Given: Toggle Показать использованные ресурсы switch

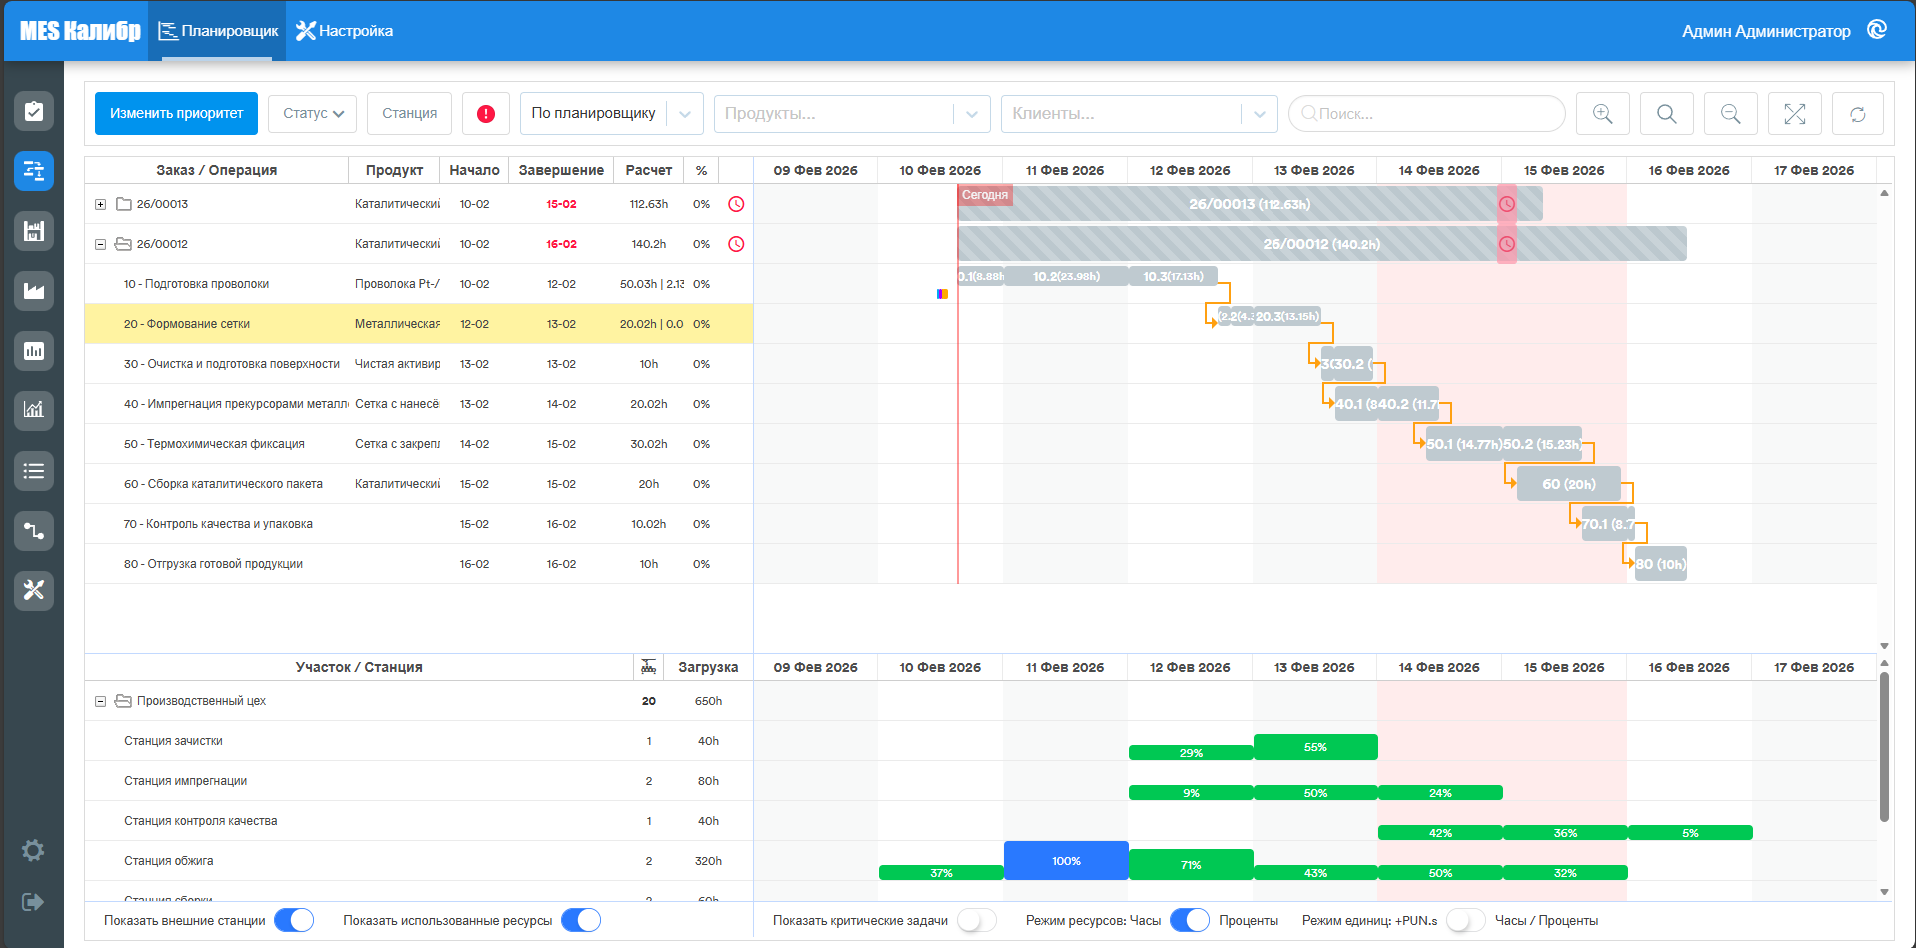Looking at the screenshot, I should [581, 920].
